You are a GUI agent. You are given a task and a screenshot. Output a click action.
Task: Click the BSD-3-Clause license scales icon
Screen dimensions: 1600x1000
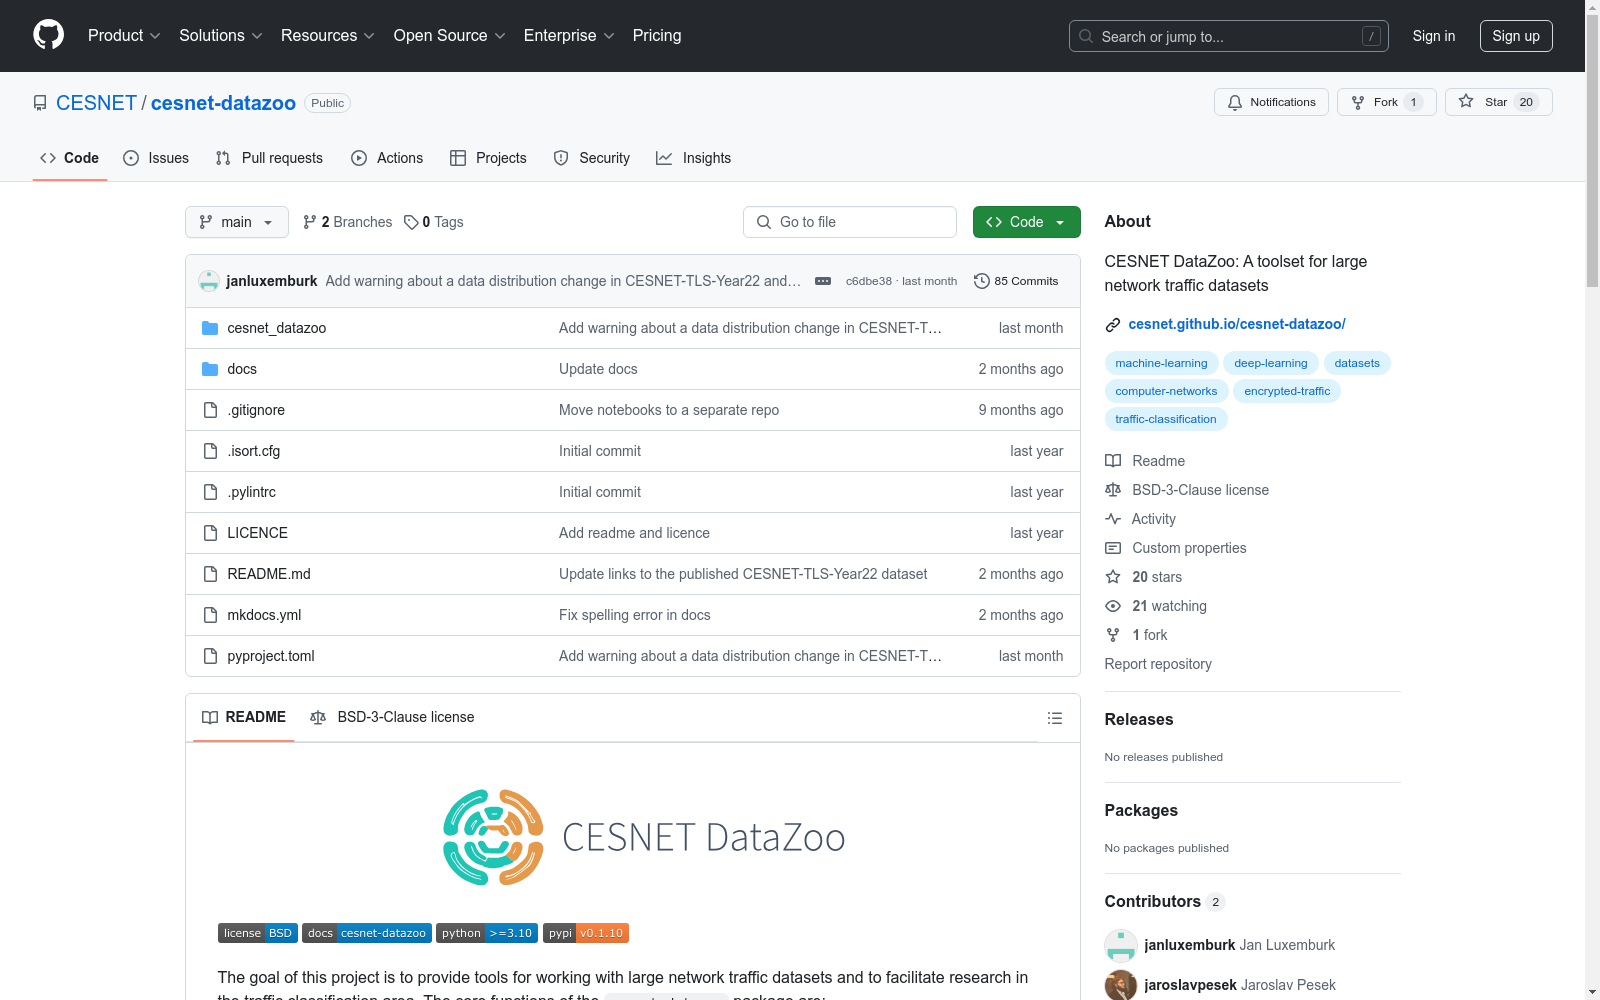pyautogui.click(x=318, y=717)
